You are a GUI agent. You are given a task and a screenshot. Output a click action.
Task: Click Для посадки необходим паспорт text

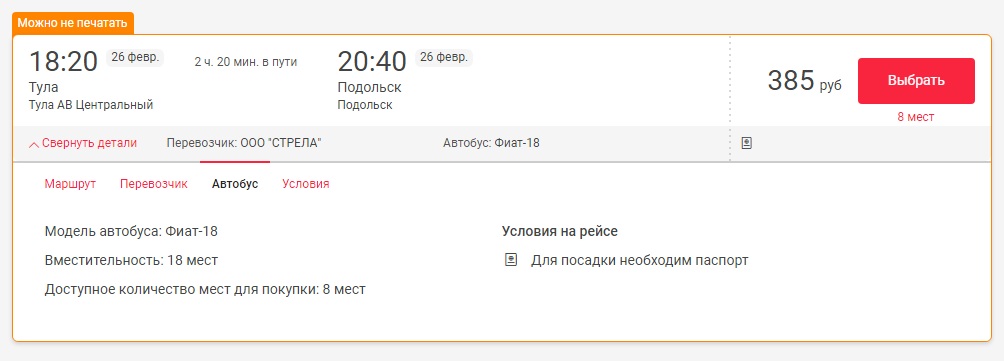[640, 261]
